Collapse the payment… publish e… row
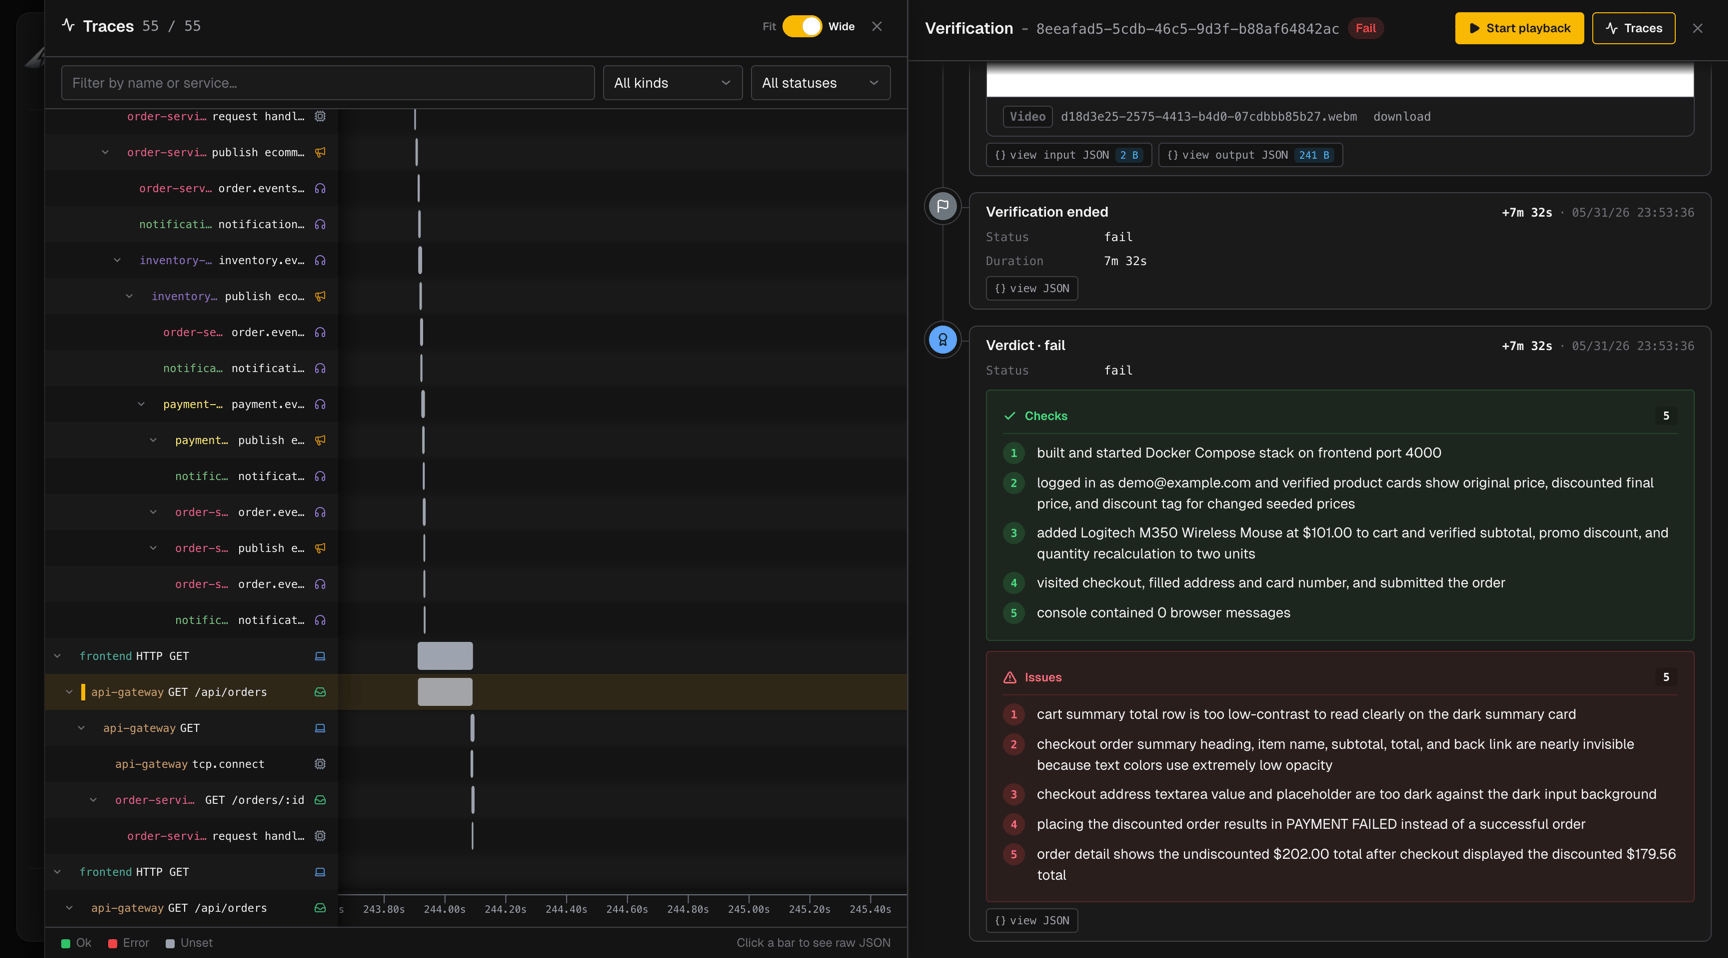1728x958 pixels. (153, 440)
